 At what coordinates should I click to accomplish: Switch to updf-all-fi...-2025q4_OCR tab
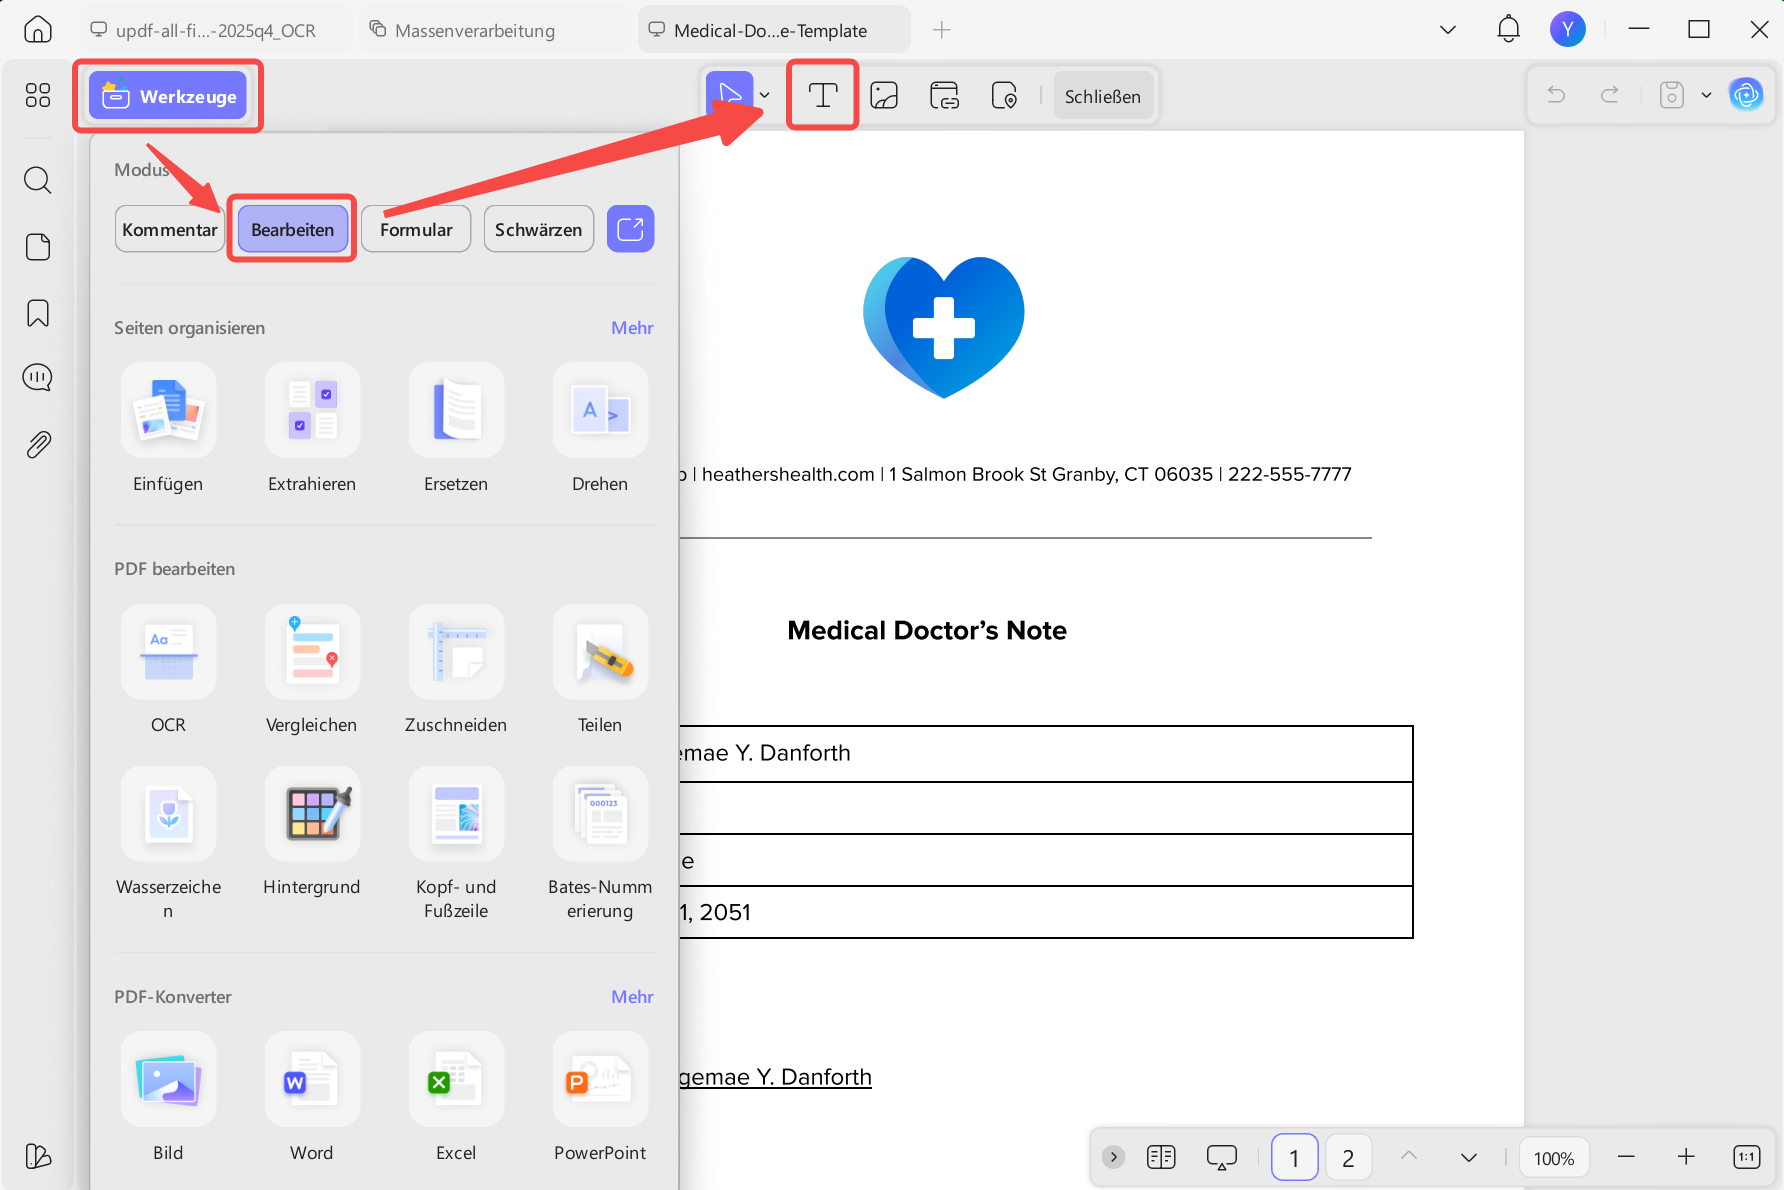click(215, 30)
